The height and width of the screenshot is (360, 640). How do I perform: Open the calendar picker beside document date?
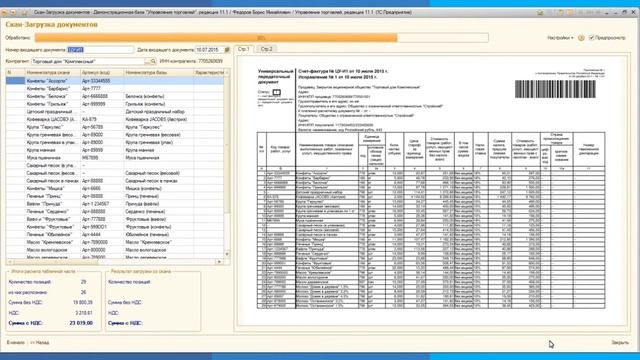point(227,50)
